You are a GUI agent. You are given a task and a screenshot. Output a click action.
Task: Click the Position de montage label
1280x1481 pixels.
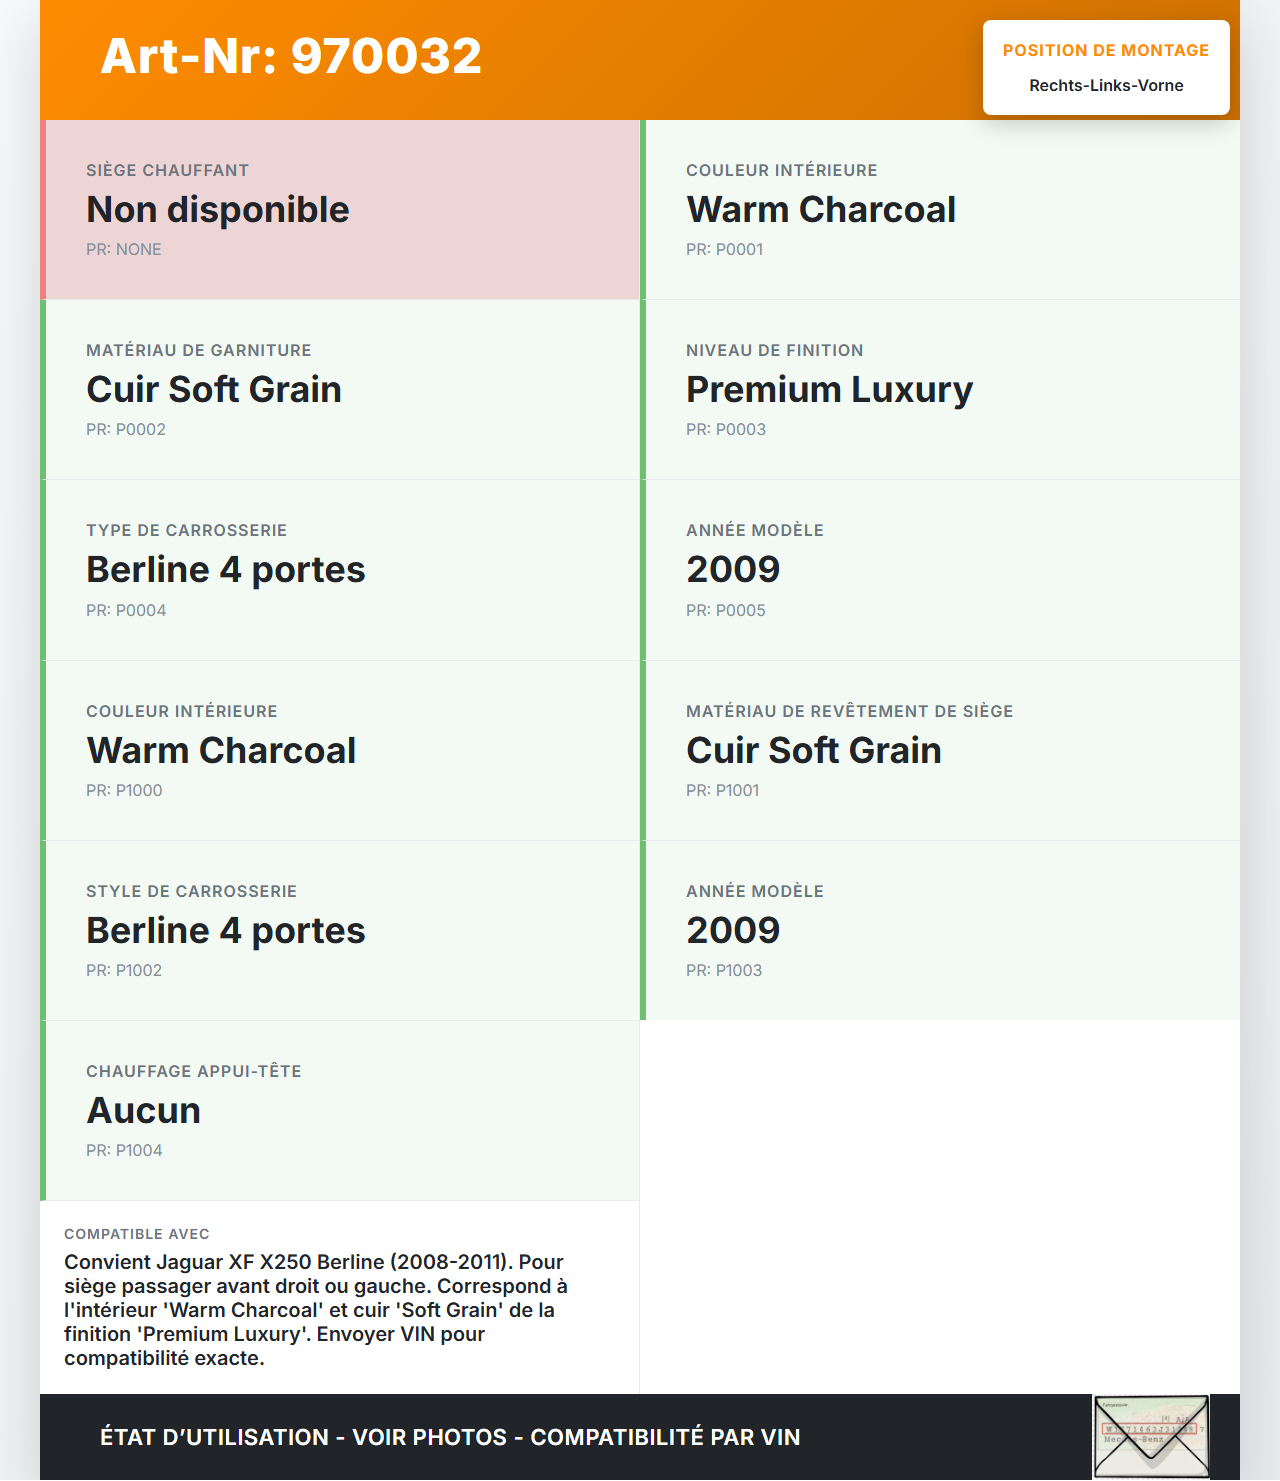click(x=1105, y=50)
